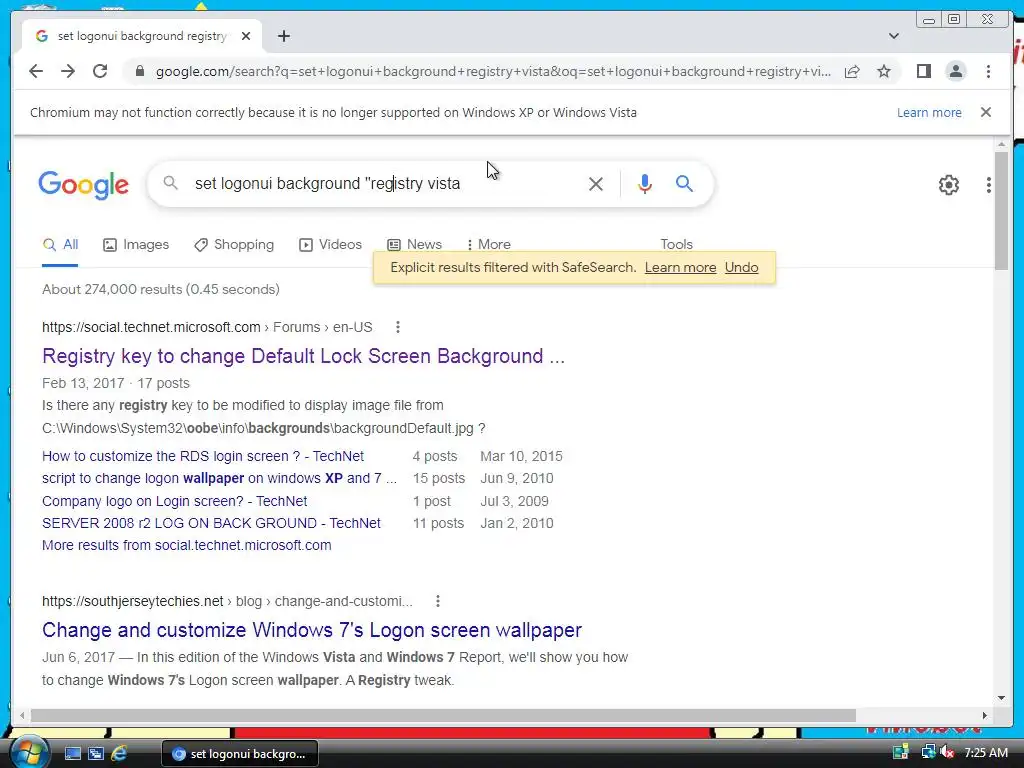Open the network tray icon
Viewport: 1024px width, 768px height.
(927, 752)
